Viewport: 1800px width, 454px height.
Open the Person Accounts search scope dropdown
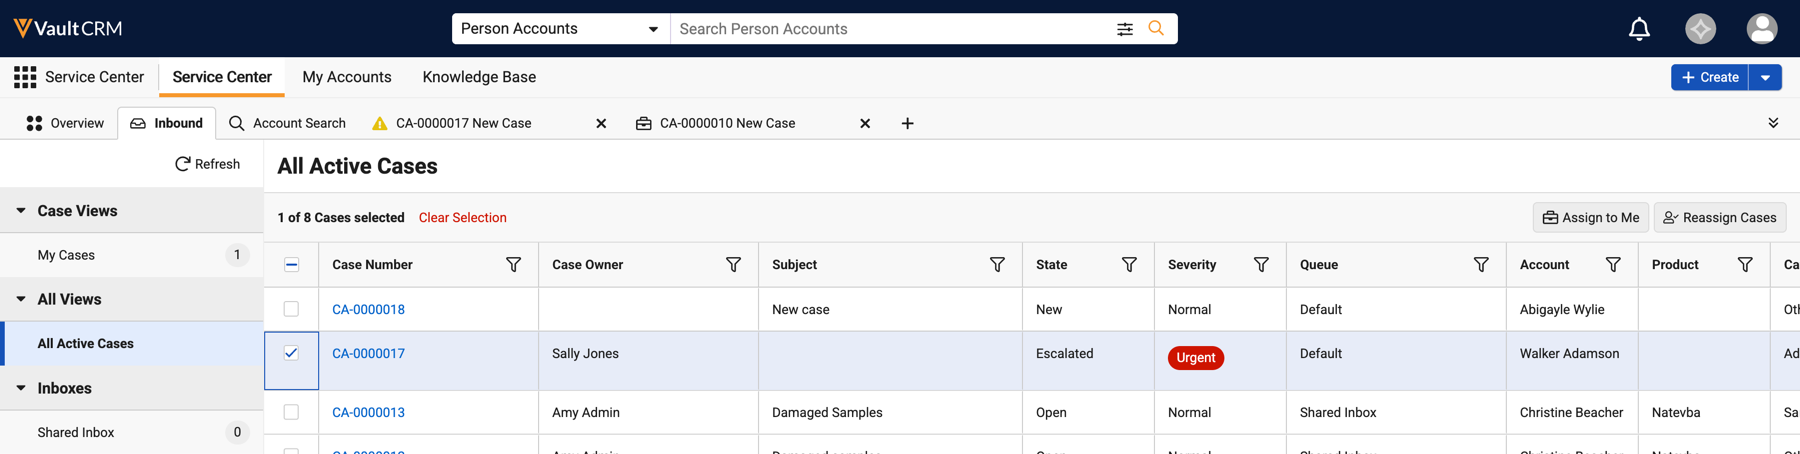point(560,29)
